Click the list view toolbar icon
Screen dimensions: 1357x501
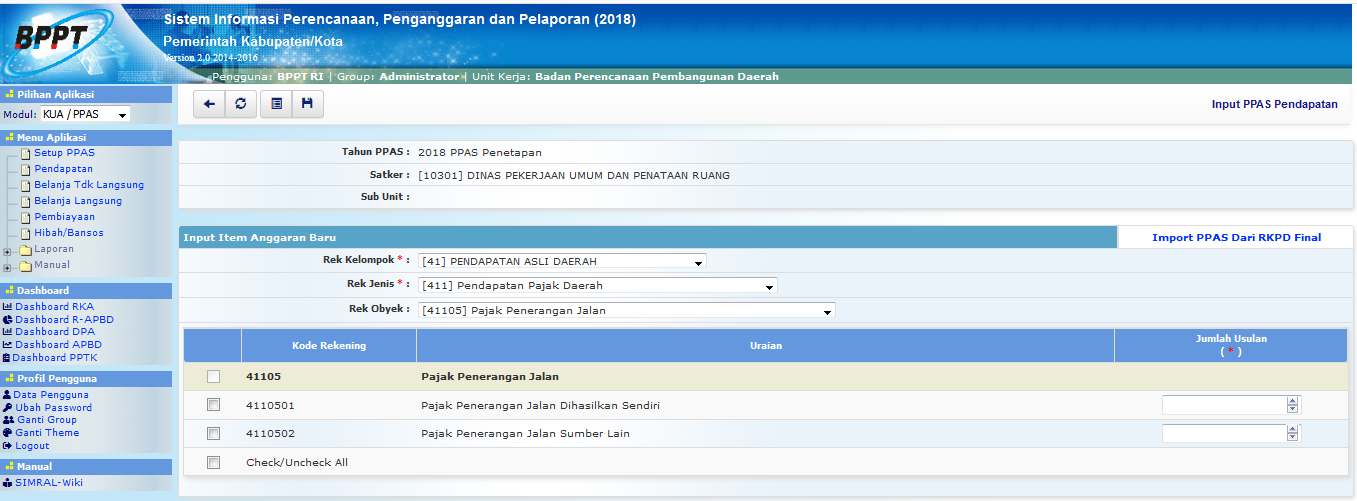pyautogui.click(x=276, y=103)
